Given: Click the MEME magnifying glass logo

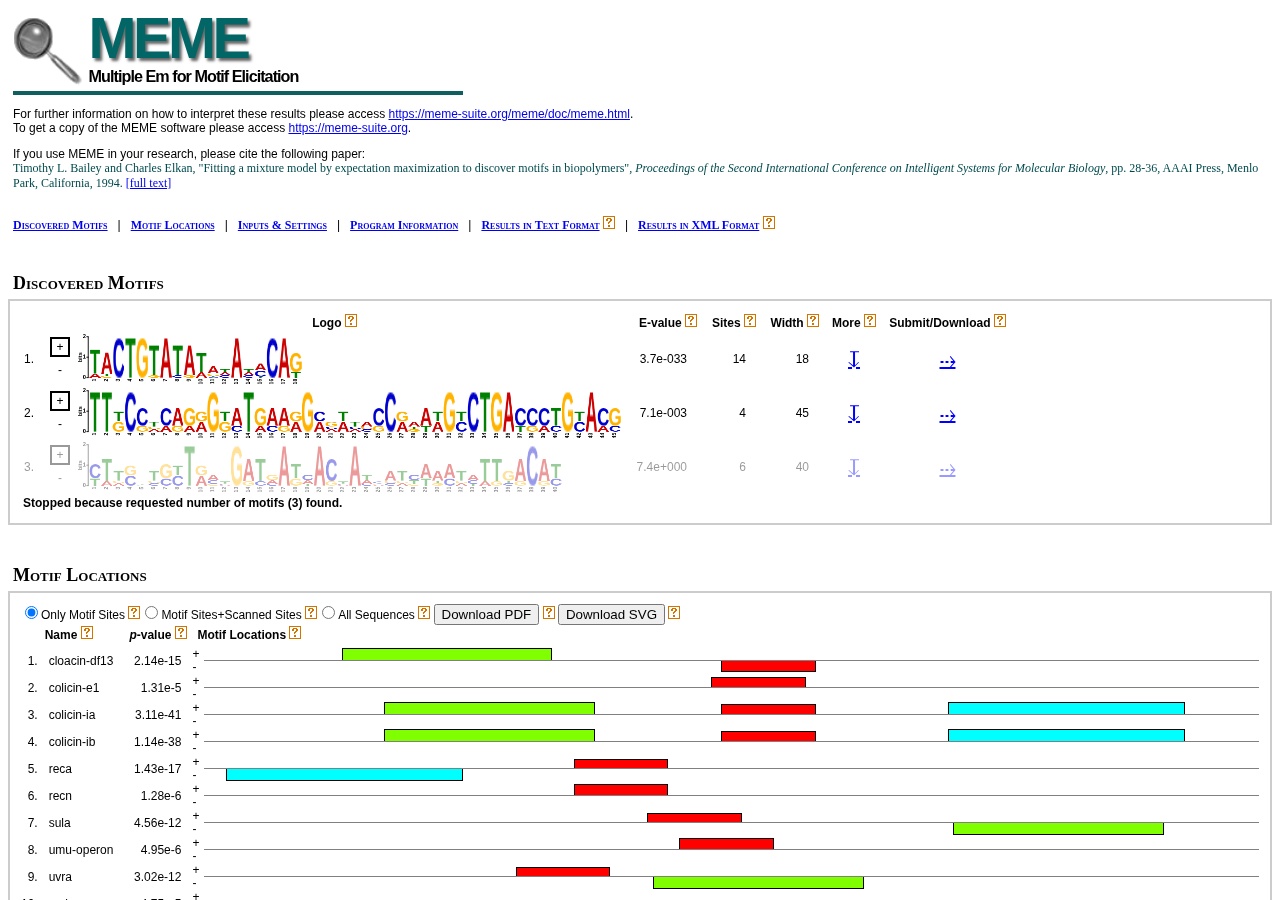Looking at the screenshot, I should pos(47,51).
